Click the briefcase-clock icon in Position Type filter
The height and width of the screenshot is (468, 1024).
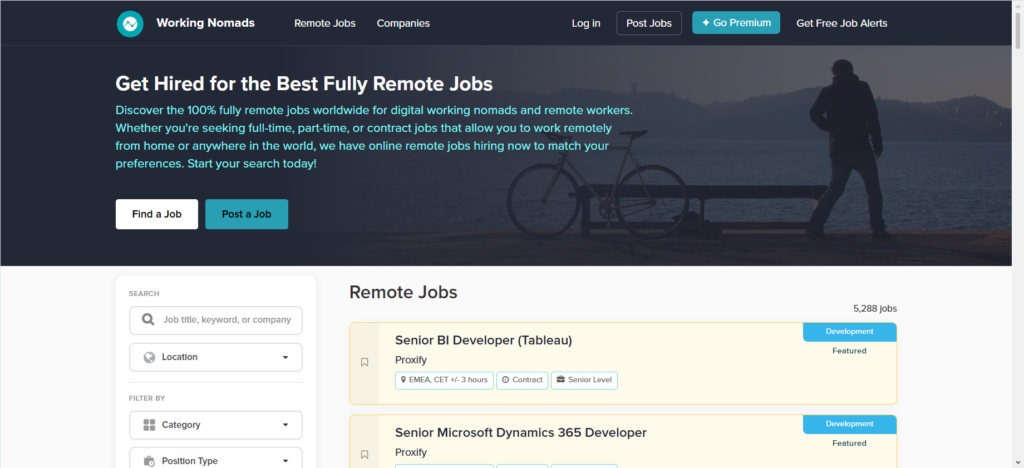click(x=149, y=461)
